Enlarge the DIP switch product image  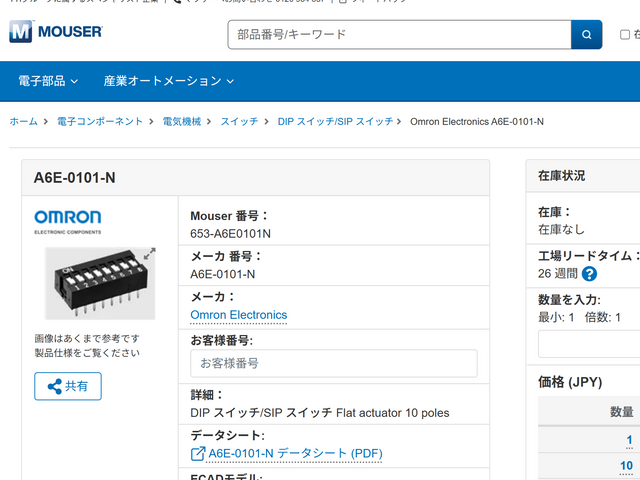[100, 283]
